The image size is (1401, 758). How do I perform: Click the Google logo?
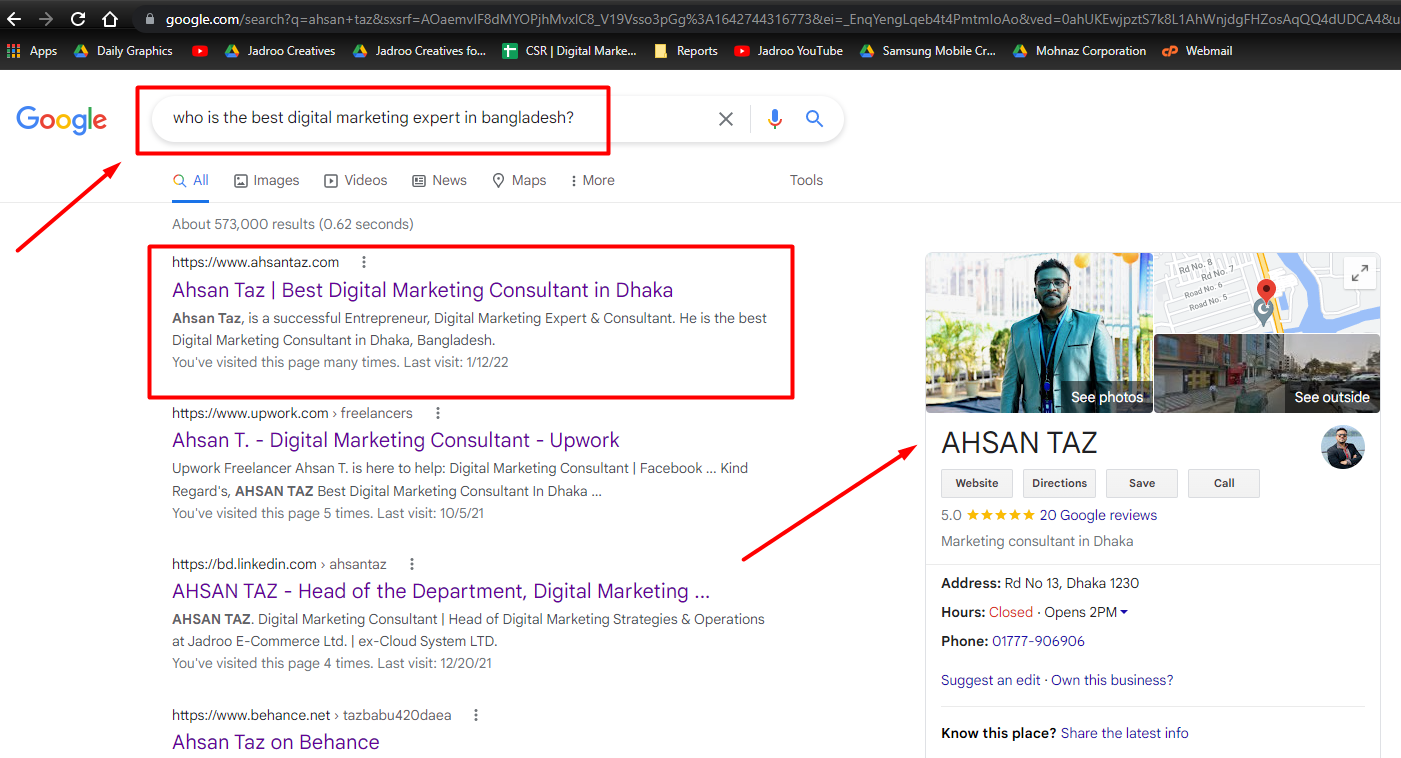pos(61,120)
